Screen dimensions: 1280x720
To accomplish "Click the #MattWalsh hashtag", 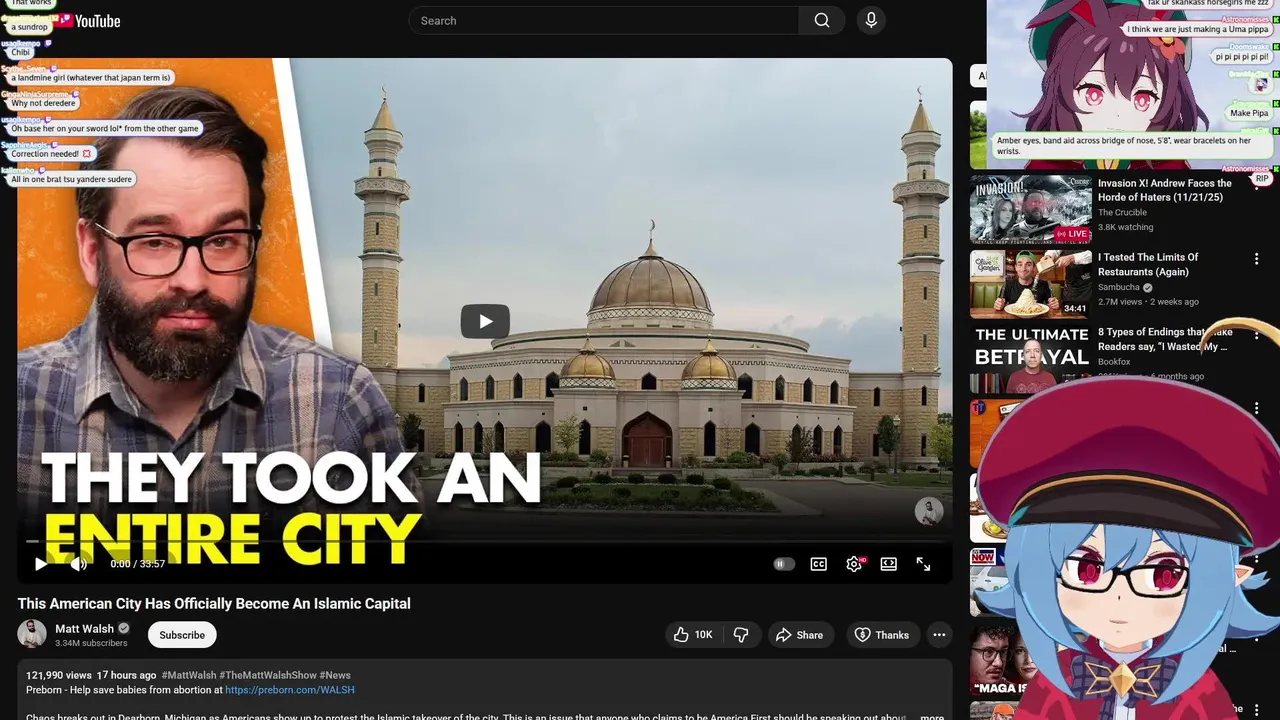I will click(x=188, y=675).
